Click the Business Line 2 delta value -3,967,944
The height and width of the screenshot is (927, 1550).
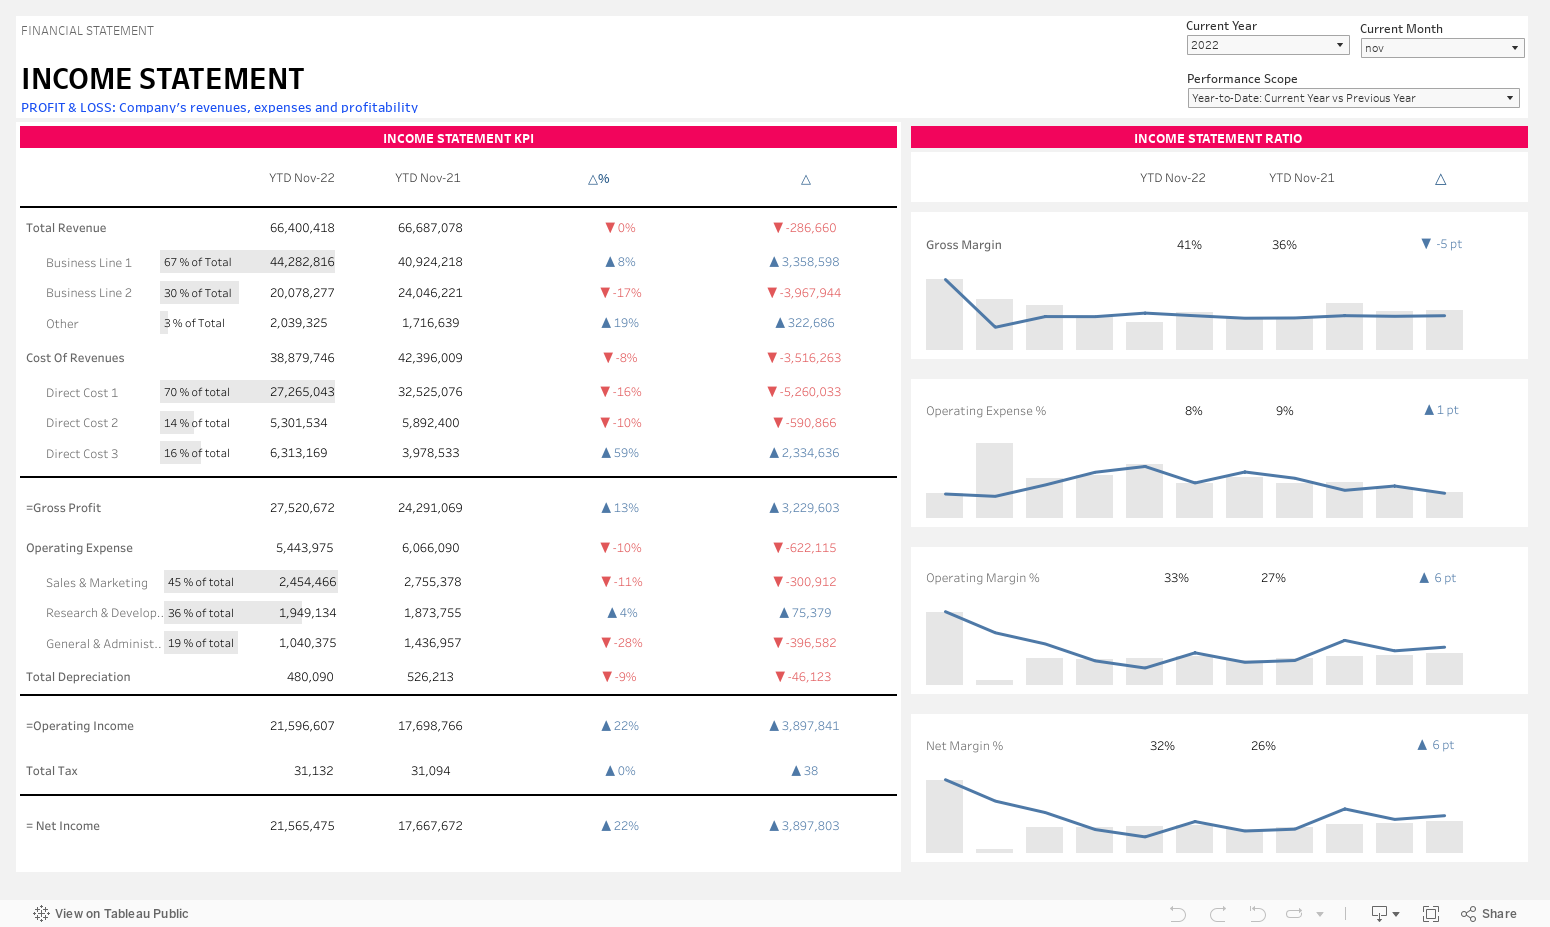810,293
